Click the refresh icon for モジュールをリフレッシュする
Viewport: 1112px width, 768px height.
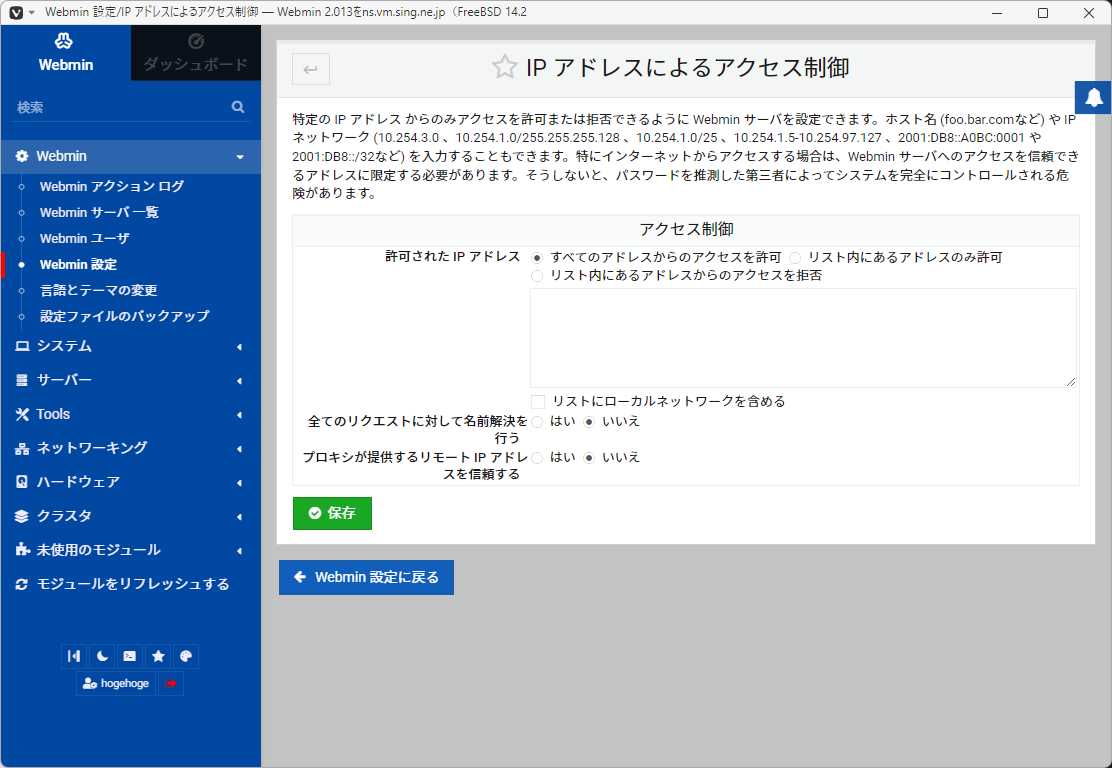(x=22, y=584)
